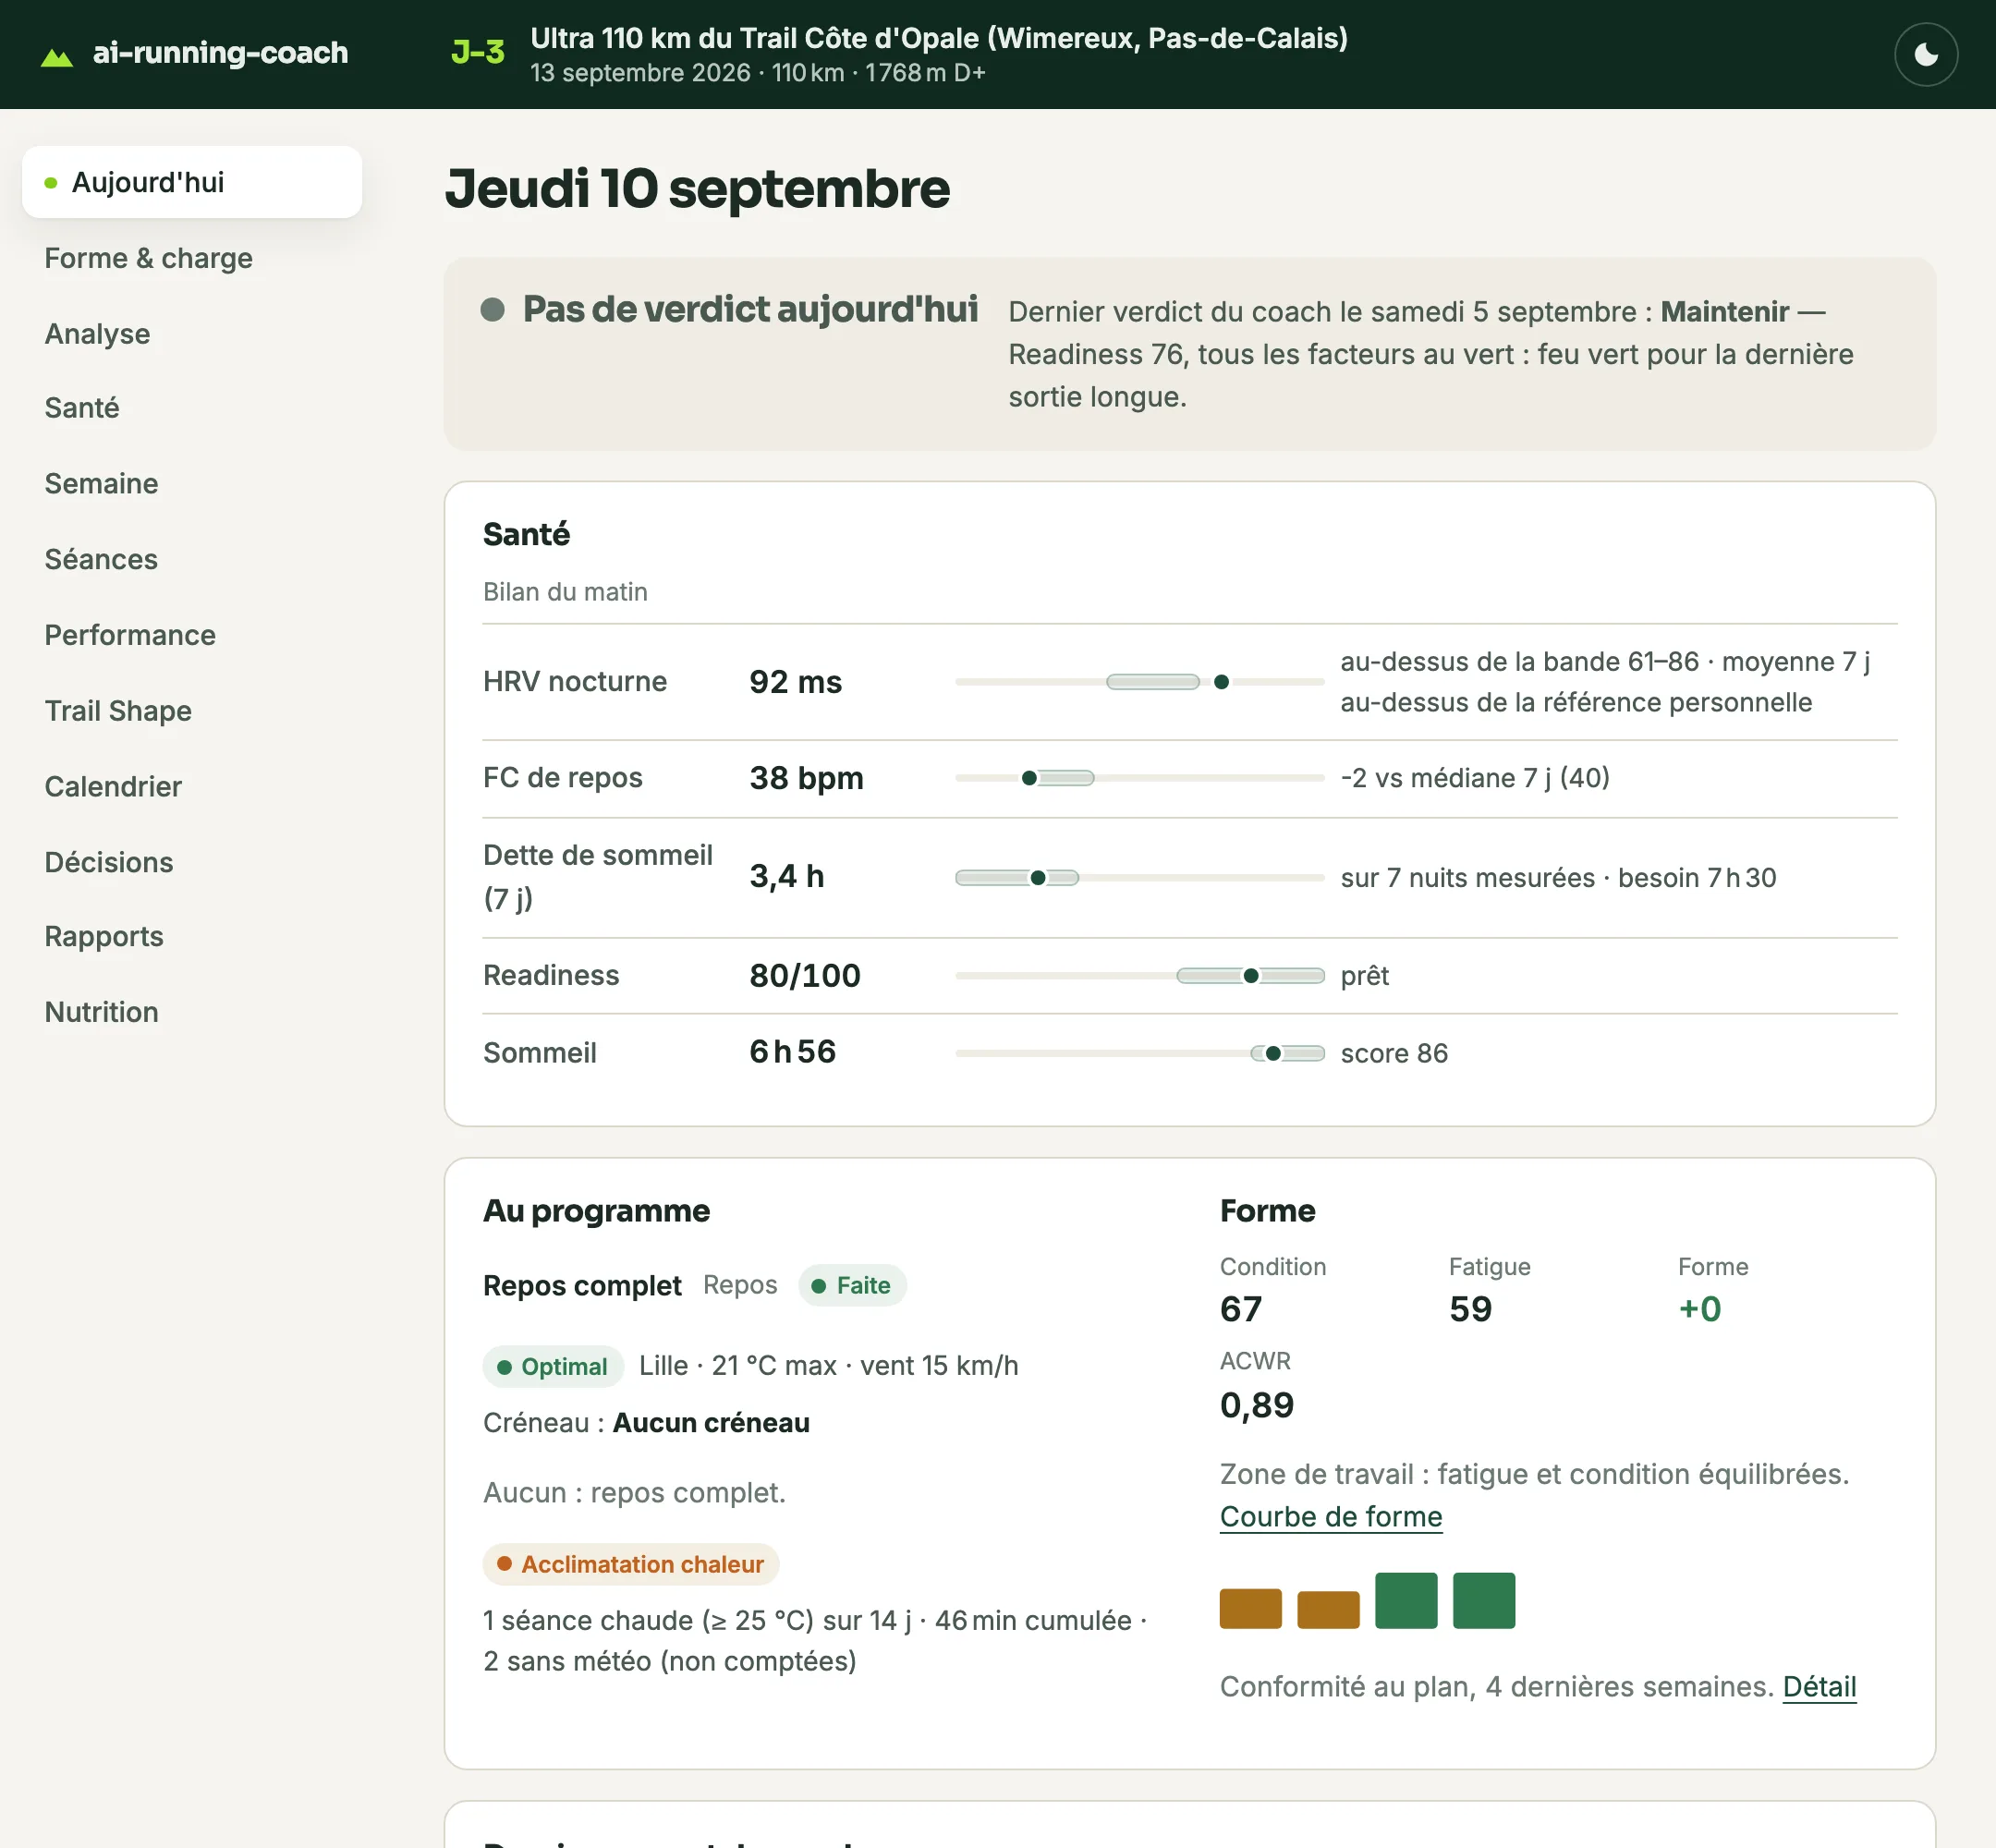Go to the Analyse page
The image size is (1996, 1848).
pyautogui.click(x=97, y=333)
